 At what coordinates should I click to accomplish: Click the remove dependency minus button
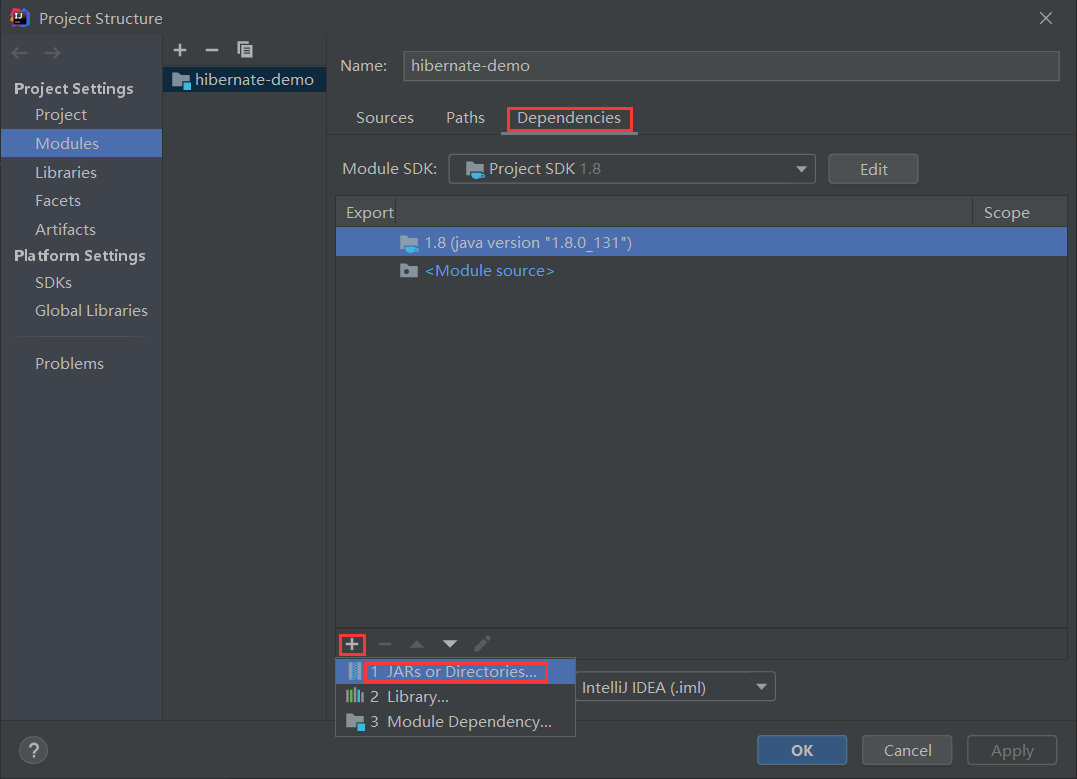(x=385, y=644)
